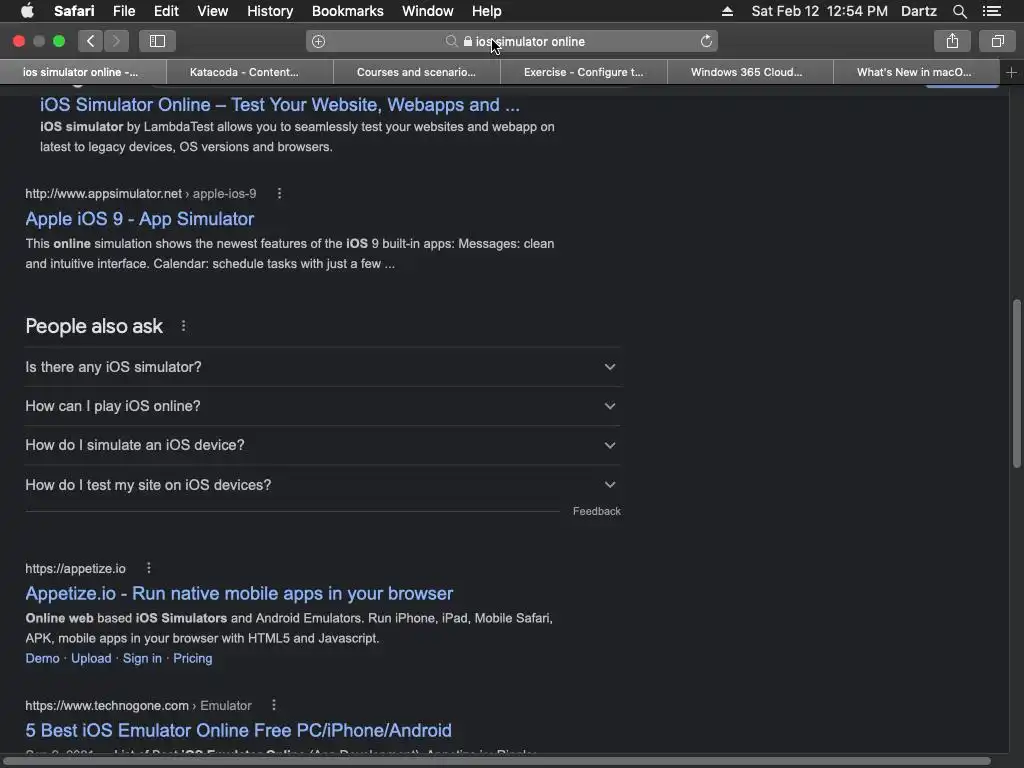1024x768 pixels.
Task: Switch to Courses and scenario tab
Action: point(417,72)
